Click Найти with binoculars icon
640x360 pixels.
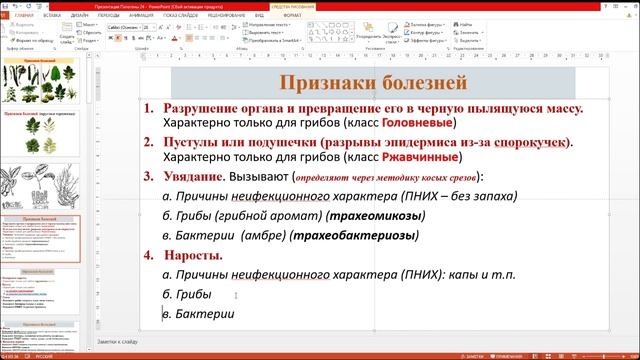coord(463,24)
